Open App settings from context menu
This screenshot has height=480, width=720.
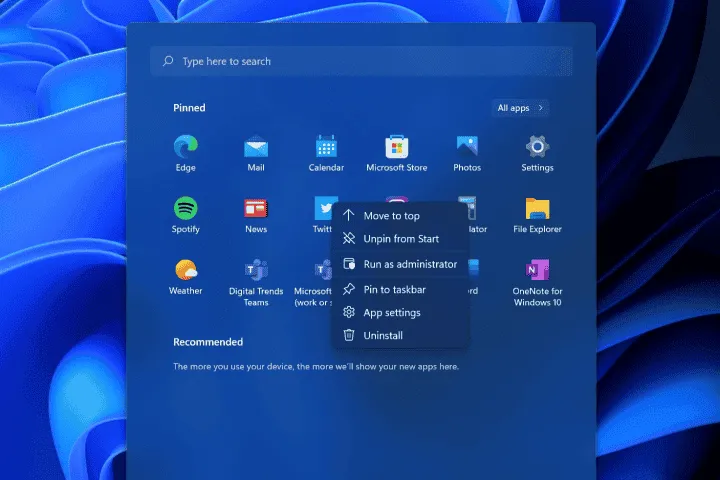[x=392, y=312]
